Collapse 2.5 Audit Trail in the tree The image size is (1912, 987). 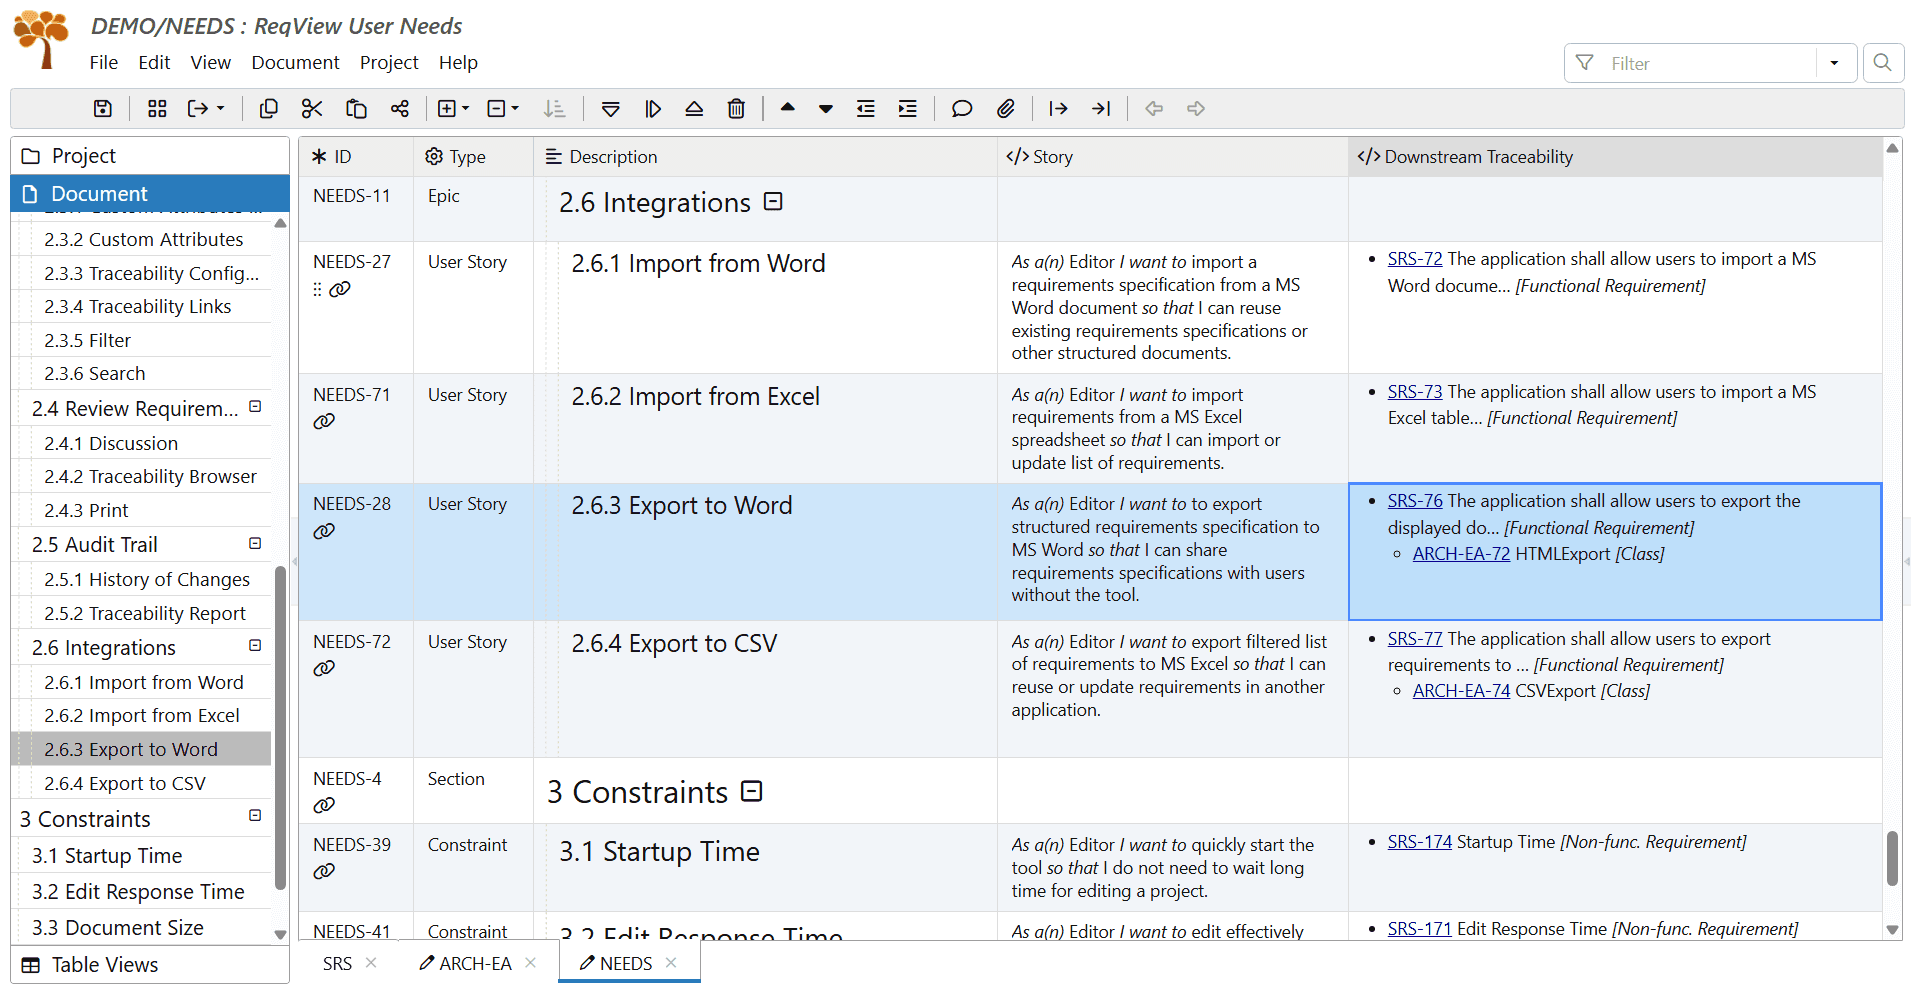pos(255,544)
